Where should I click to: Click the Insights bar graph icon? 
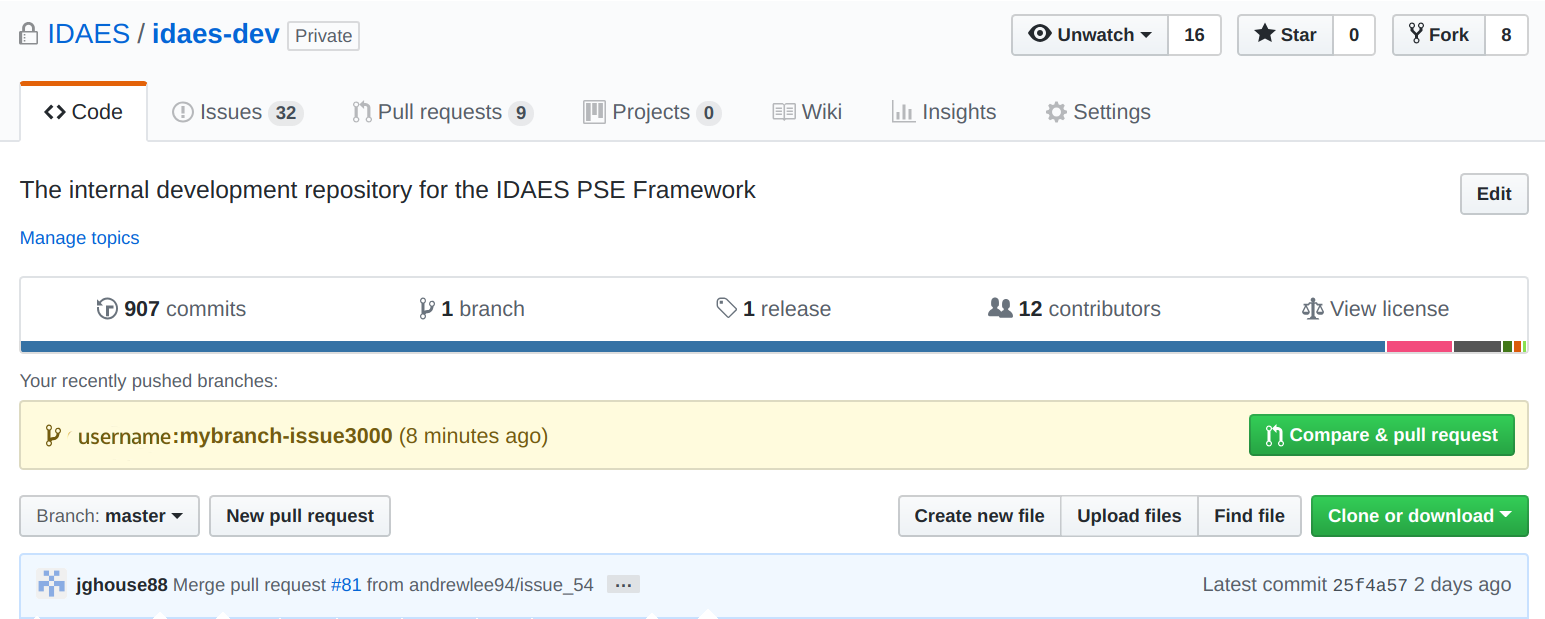coord(904,112)
